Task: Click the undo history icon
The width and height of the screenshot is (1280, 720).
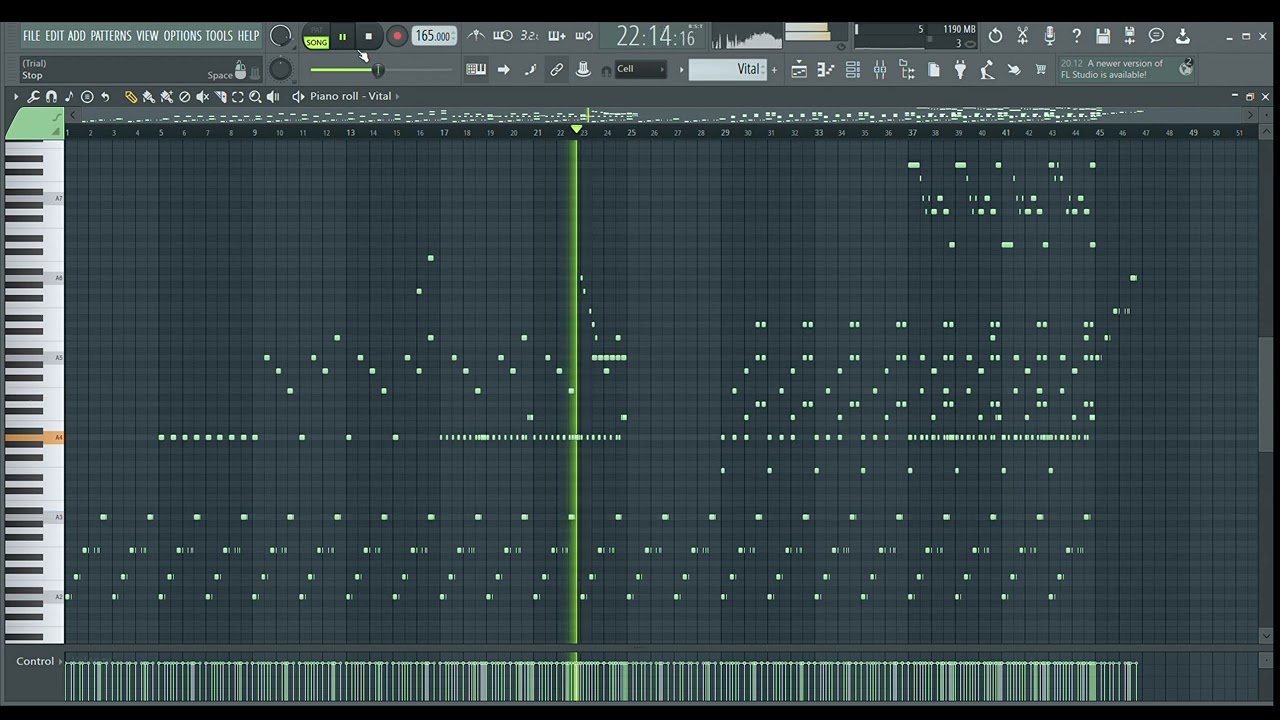Action: coord(996,36)
